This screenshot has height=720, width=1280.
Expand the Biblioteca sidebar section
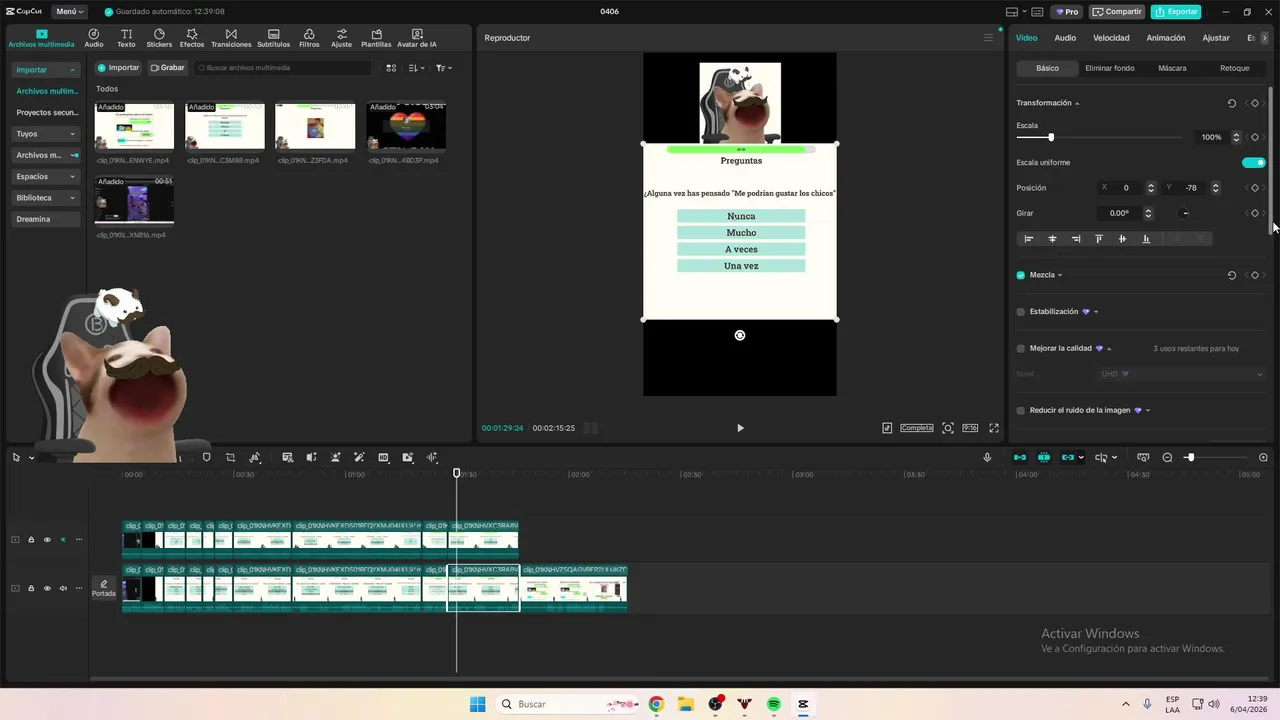pyautogui.click(x=46, y=198)
